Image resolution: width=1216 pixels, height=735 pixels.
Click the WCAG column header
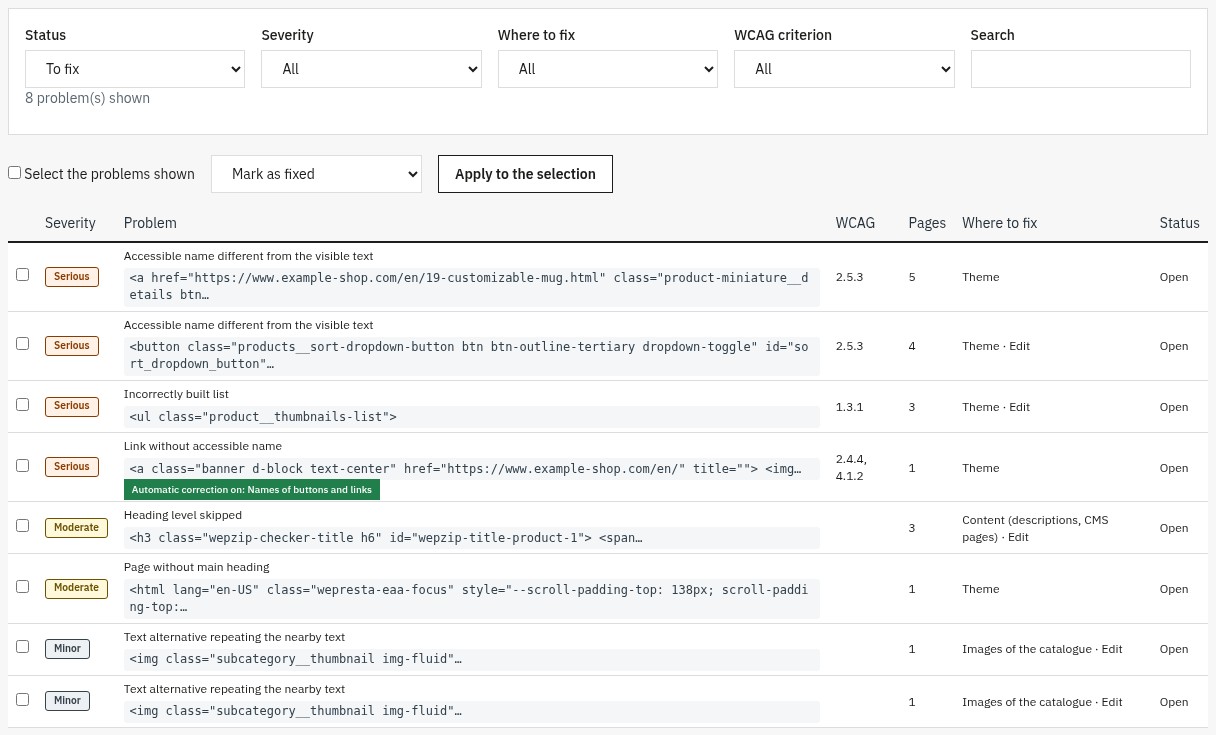tap(855, 223)
